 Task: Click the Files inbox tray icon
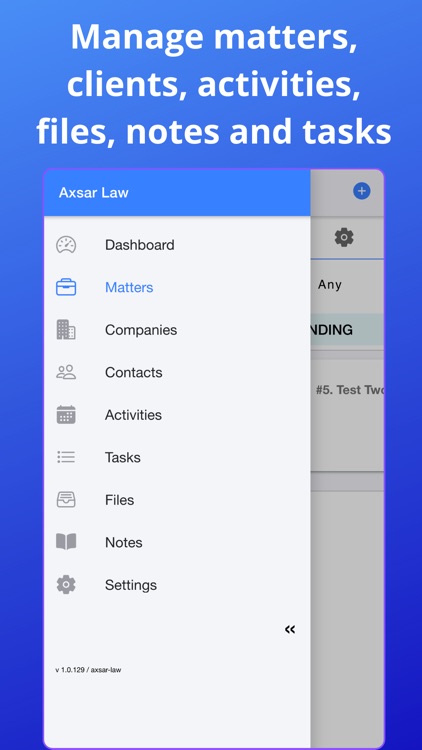[x=66, y=500]
